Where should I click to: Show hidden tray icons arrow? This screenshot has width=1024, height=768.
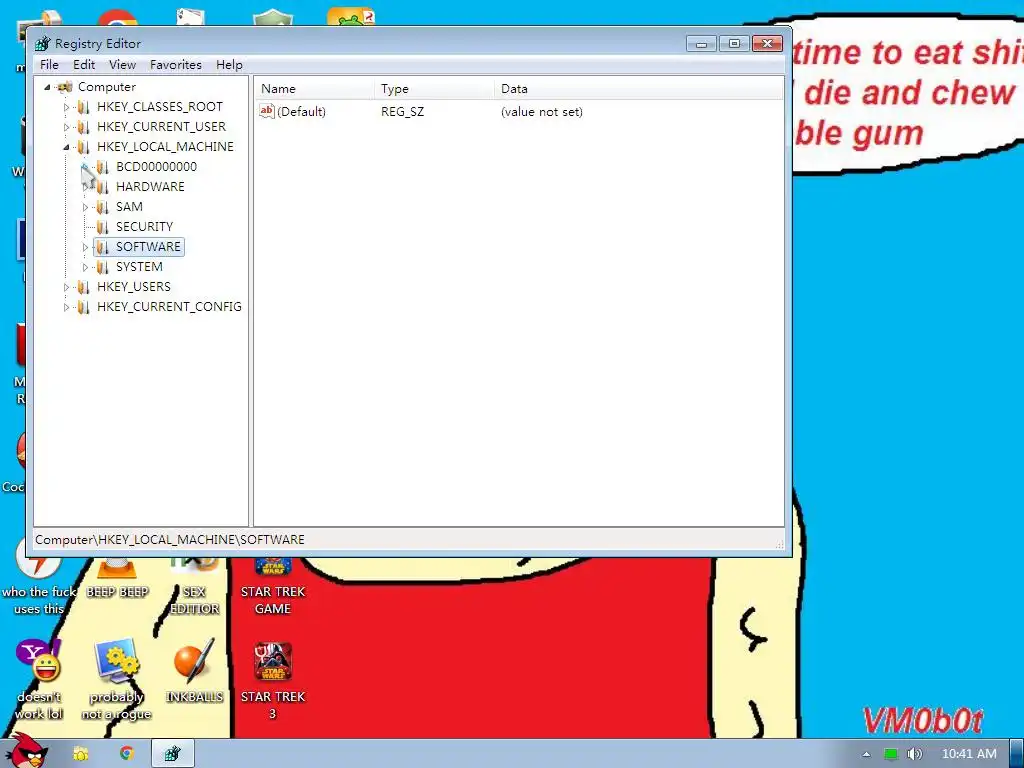point(867,754)
